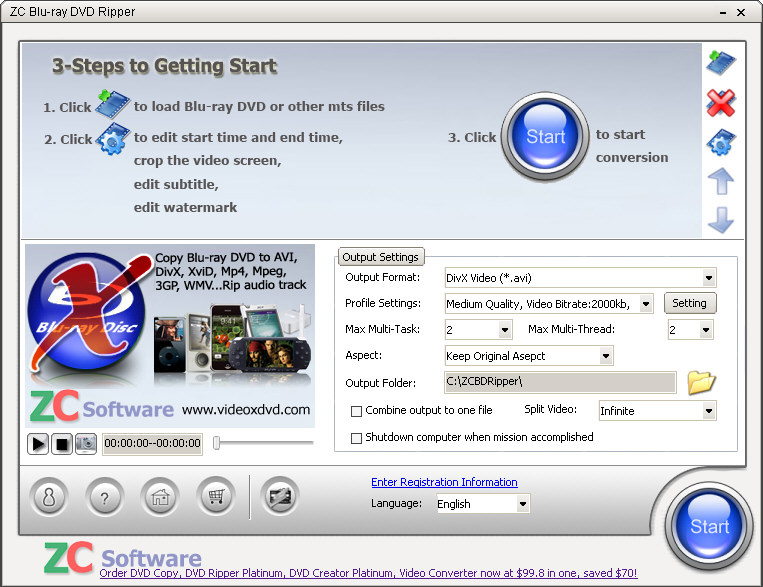
Task: Click the Output Settings tab label
Action: point(381,257)
